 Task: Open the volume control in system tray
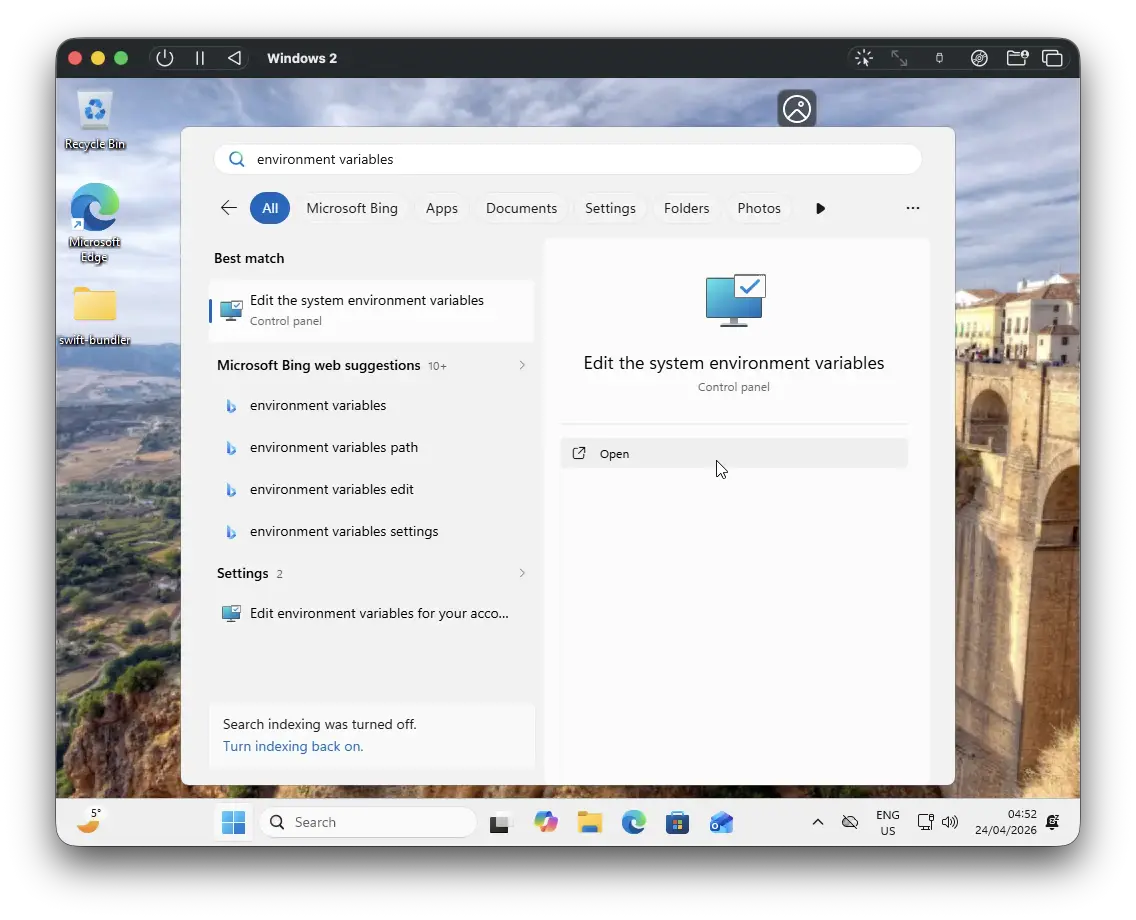pyautogui.click(x=950, y=822)
